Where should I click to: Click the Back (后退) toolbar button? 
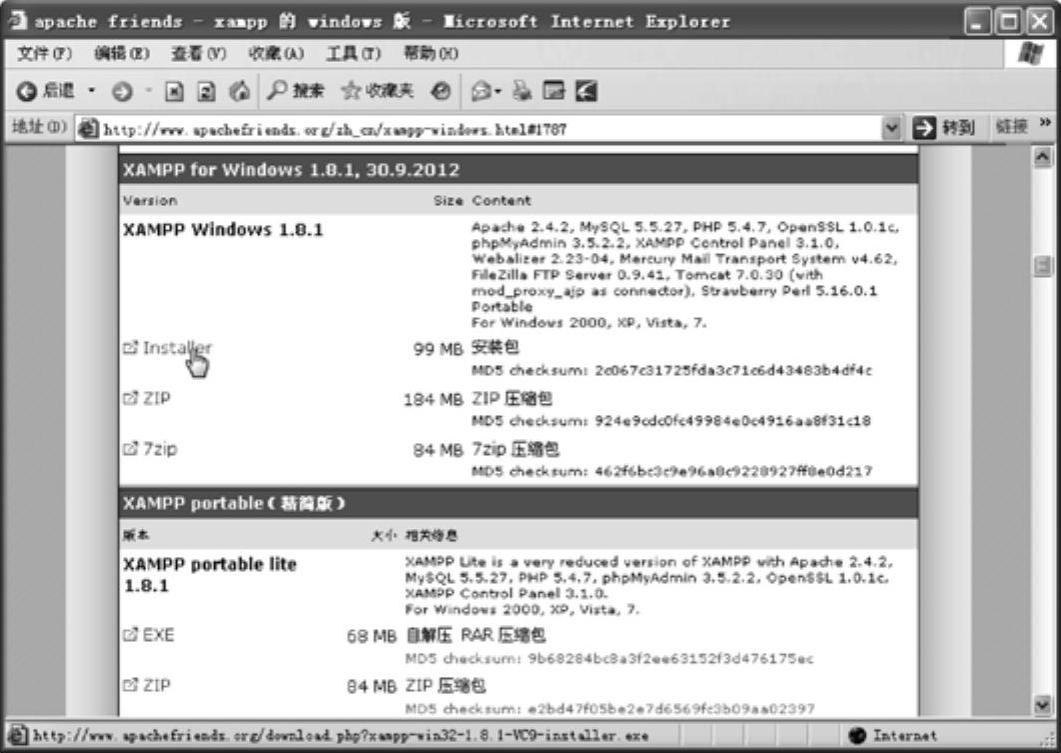coord(45,91)
